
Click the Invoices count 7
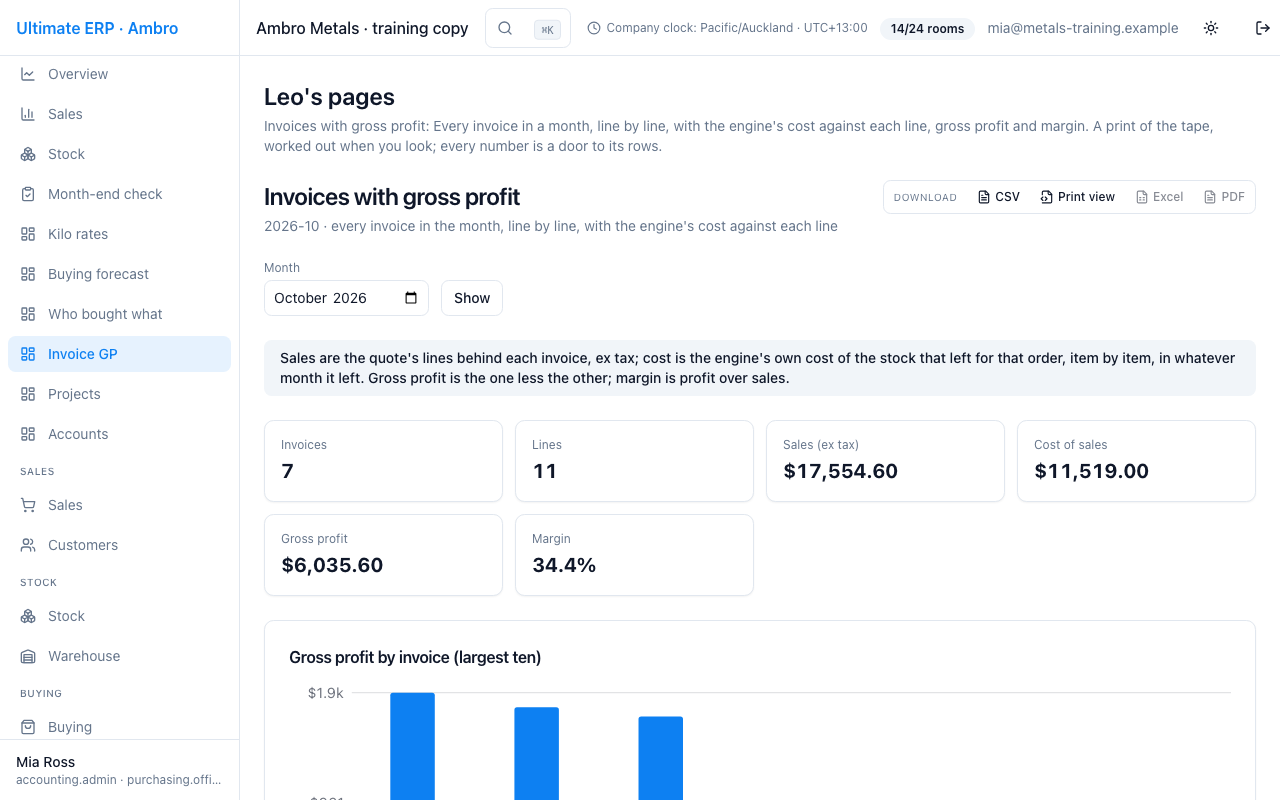[287, 471]
